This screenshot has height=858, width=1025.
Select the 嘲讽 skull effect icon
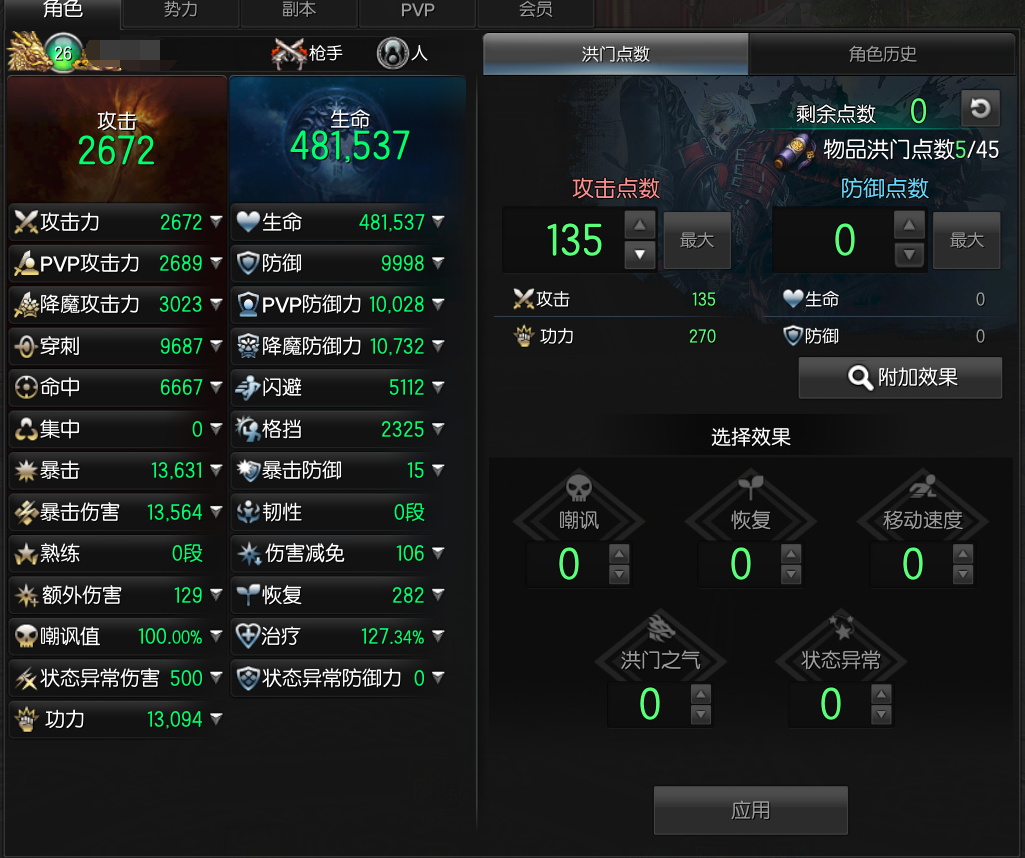pos(579,488)
